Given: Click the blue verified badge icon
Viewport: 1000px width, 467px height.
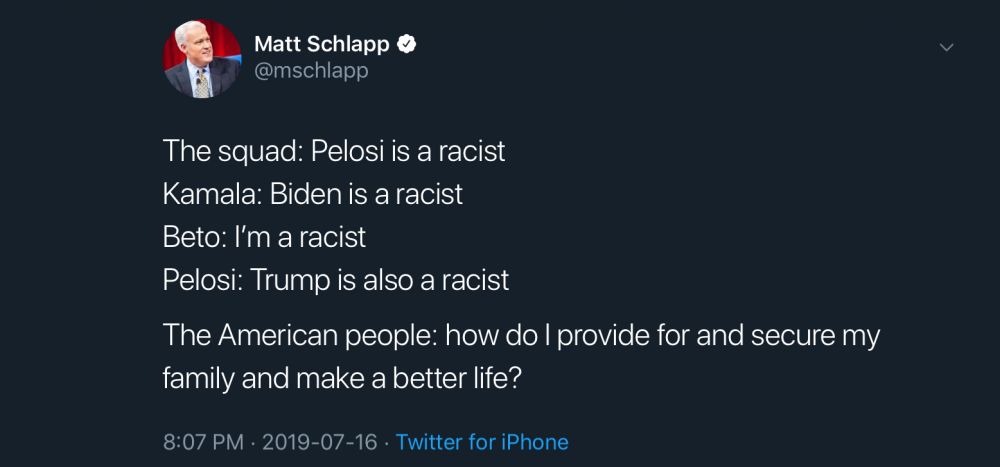Looking at the screenshot, I should point(407,44).
